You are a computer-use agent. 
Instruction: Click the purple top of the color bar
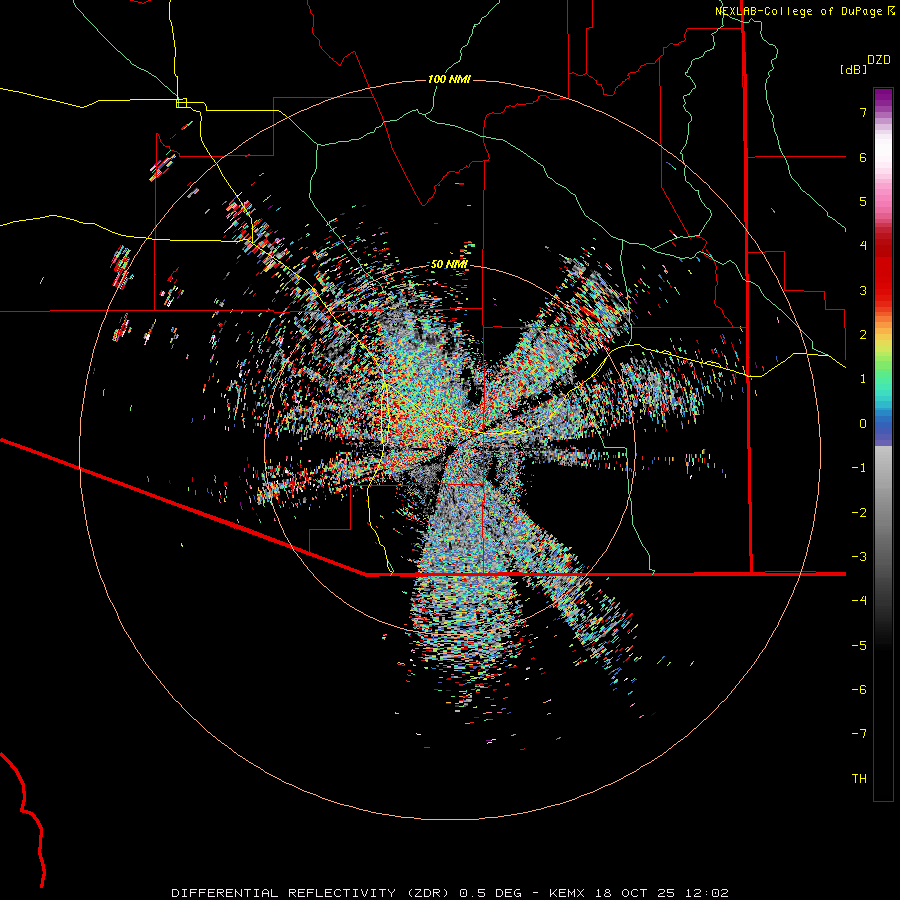point(883,96)
